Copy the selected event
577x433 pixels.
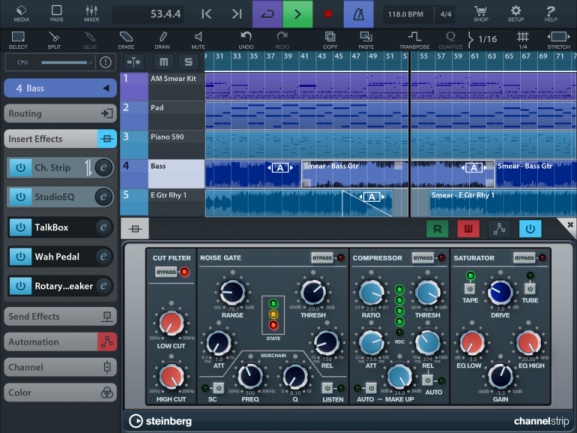coord(330,40)
